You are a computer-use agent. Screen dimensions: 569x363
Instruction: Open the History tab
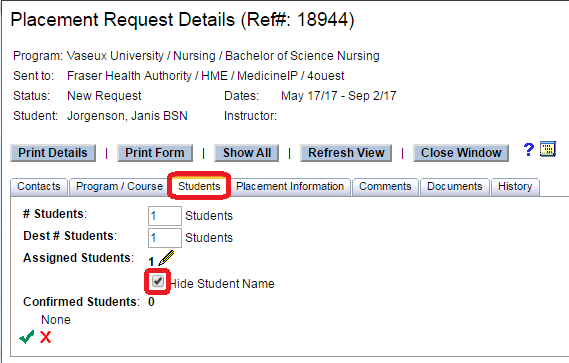coord(515,187)
